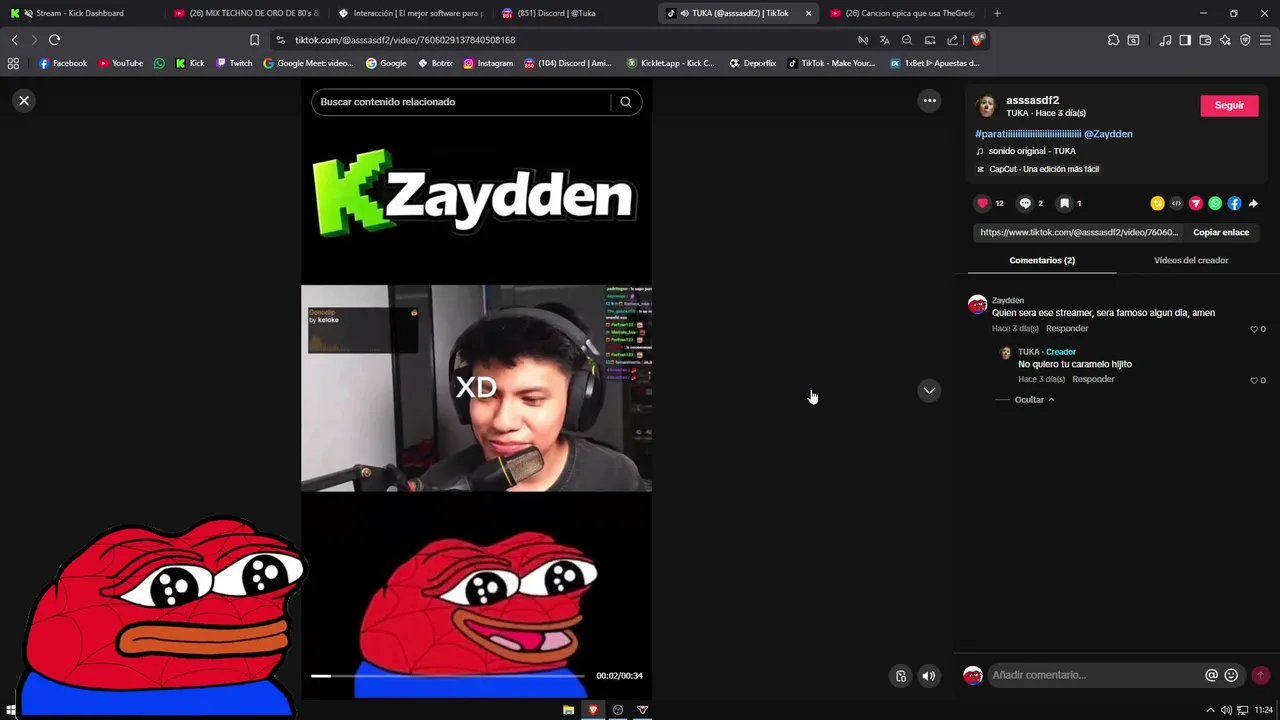Screen dimensions: 1280x720
Task: Open the Deporflix bookmark
Action: click(x=752, y=63)
